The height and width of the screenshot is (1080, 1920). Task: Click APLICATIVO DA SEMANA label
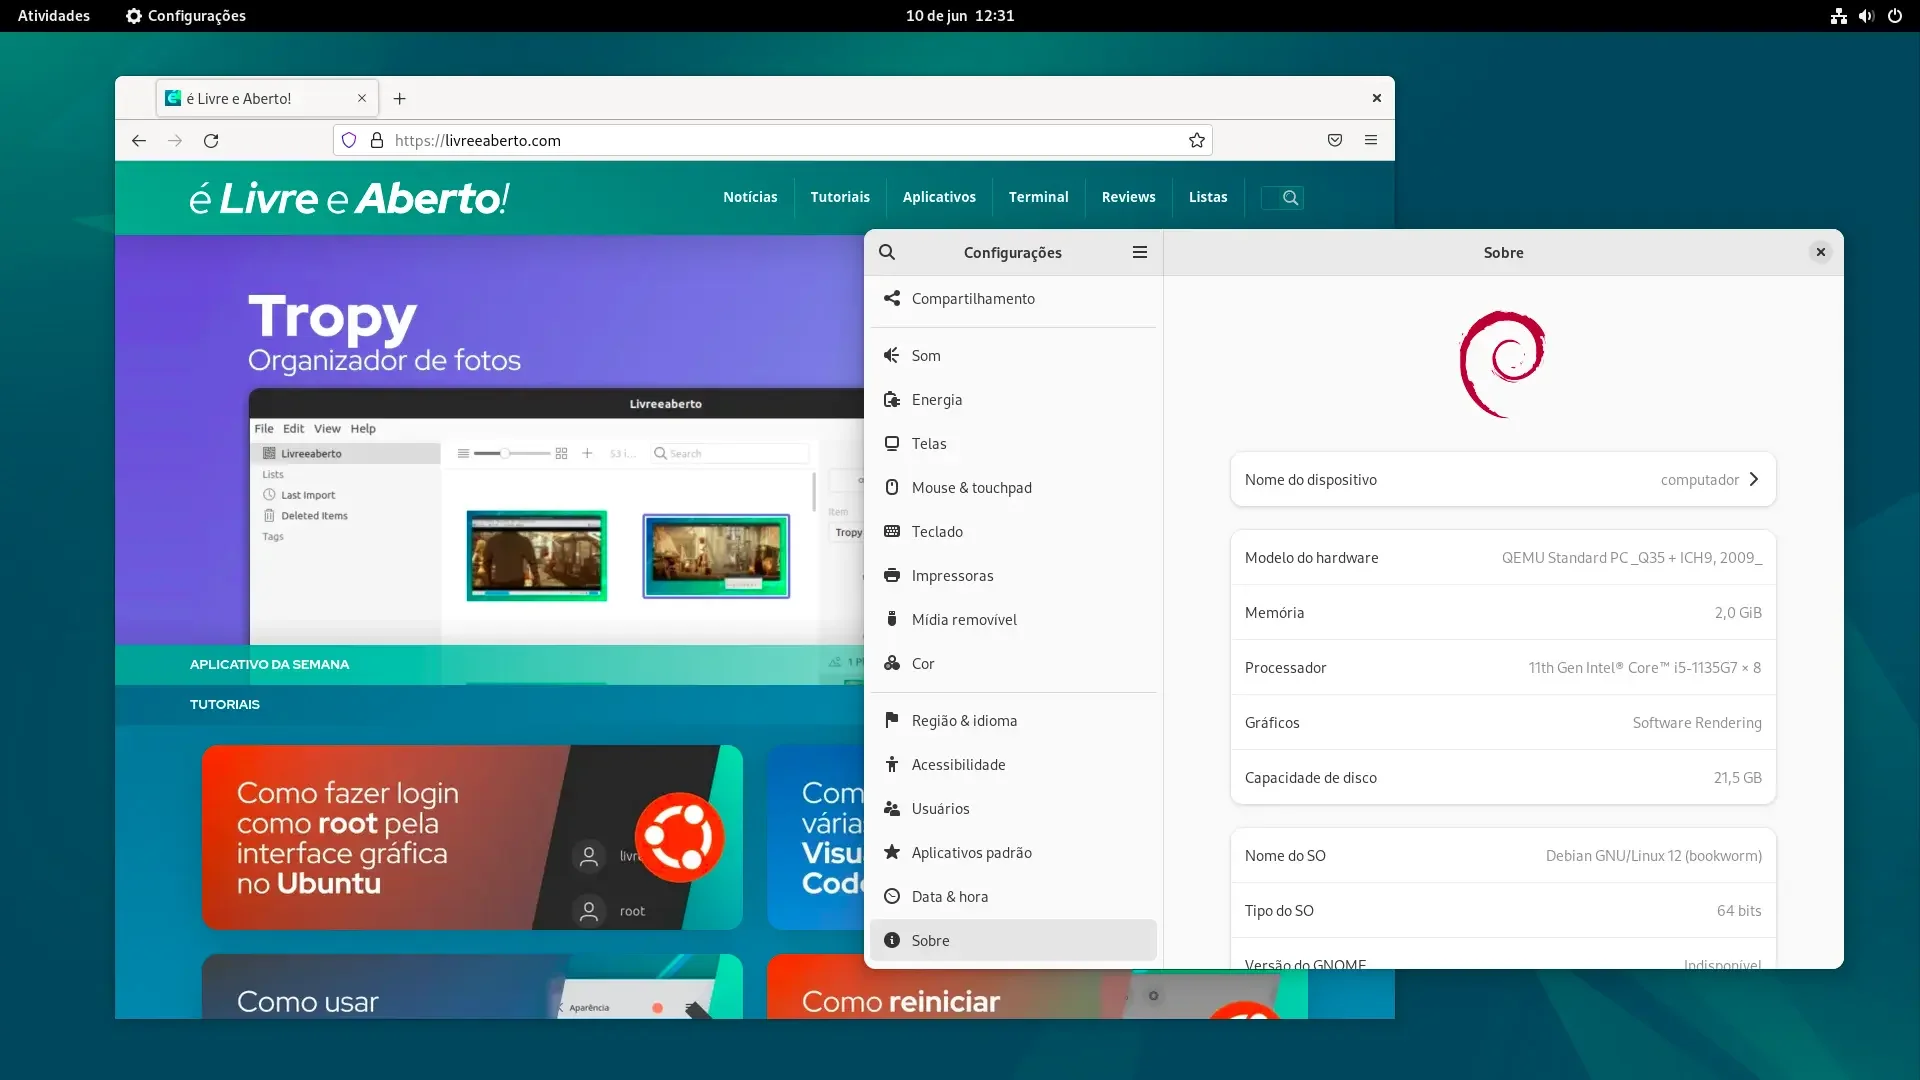point(269,665)
